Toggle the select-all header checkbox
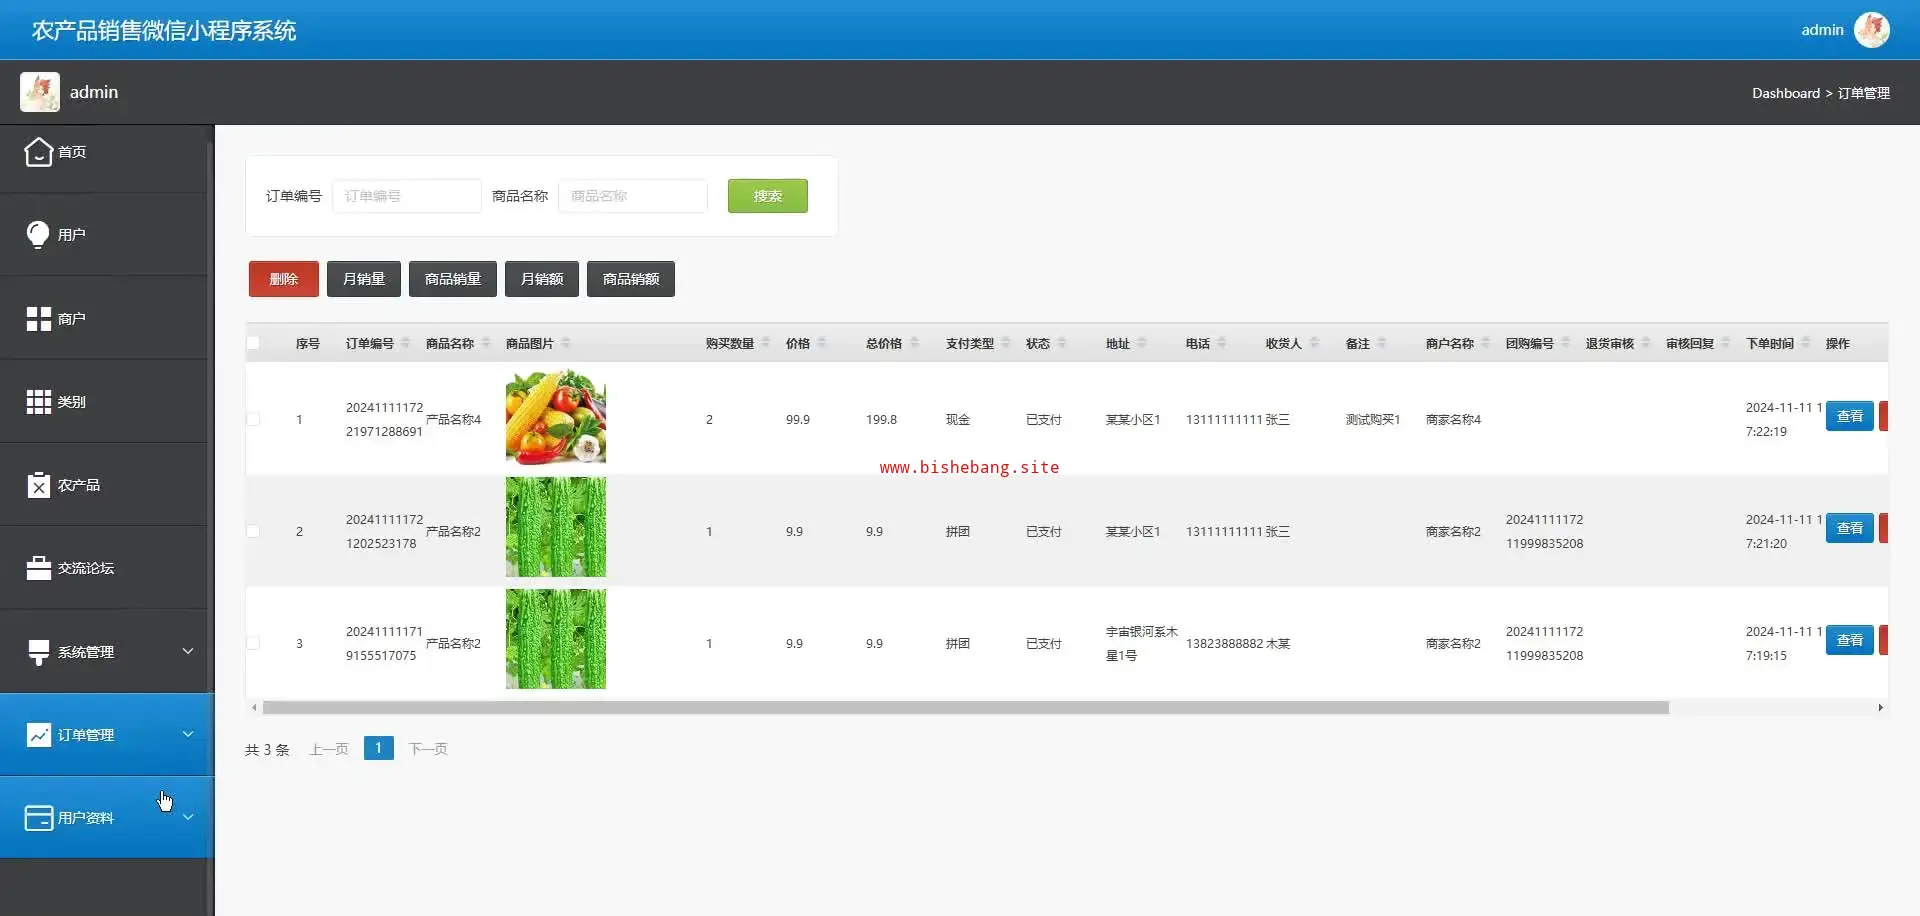This screenshot has height=916, width=1920. pos(253,343)
